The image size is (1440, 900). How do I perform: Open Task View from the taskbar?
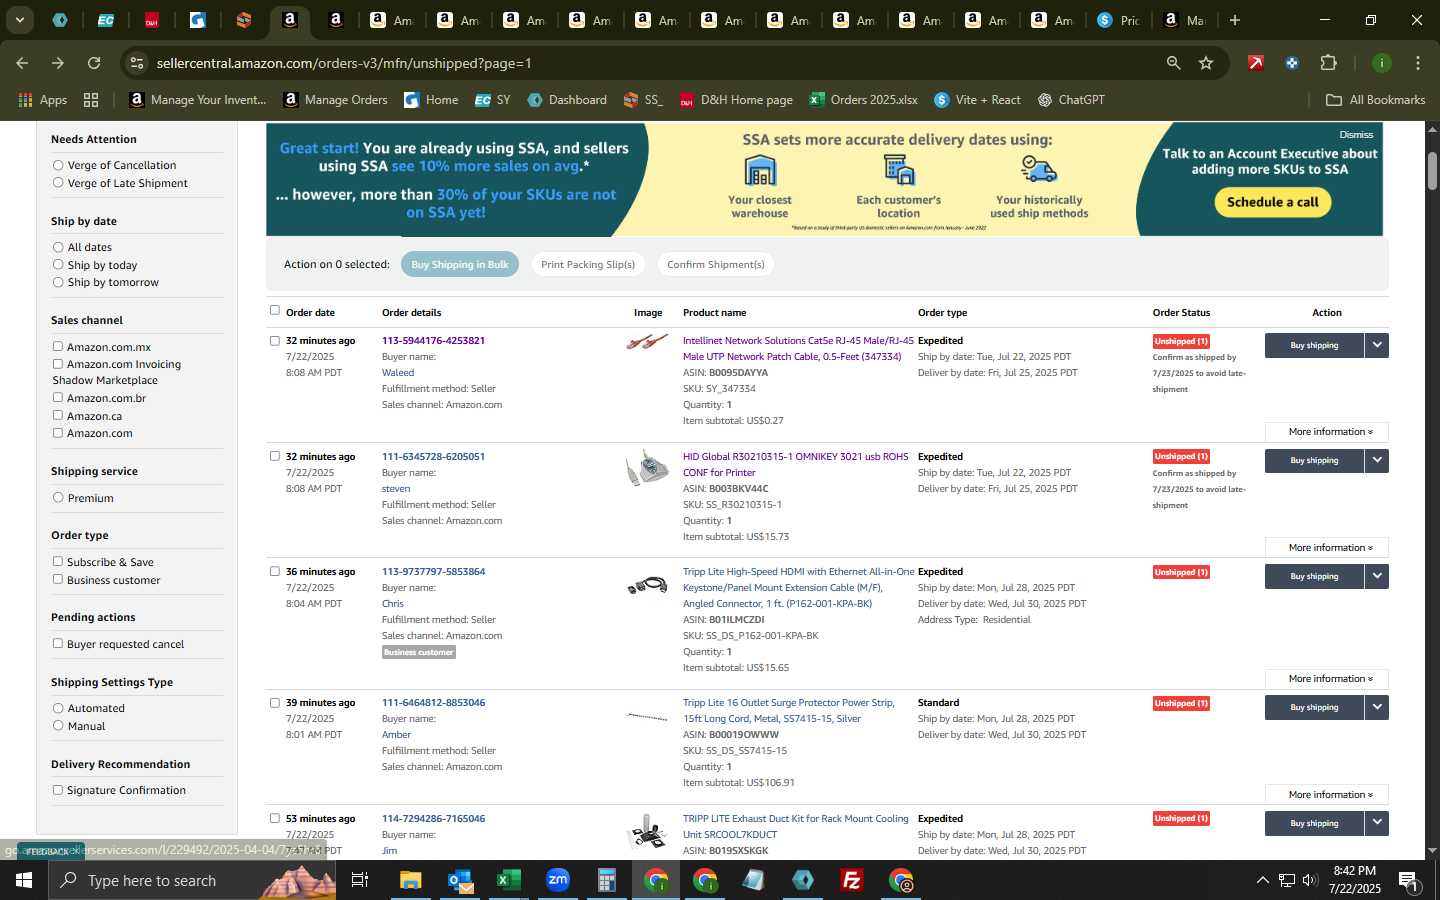(360, 880)
